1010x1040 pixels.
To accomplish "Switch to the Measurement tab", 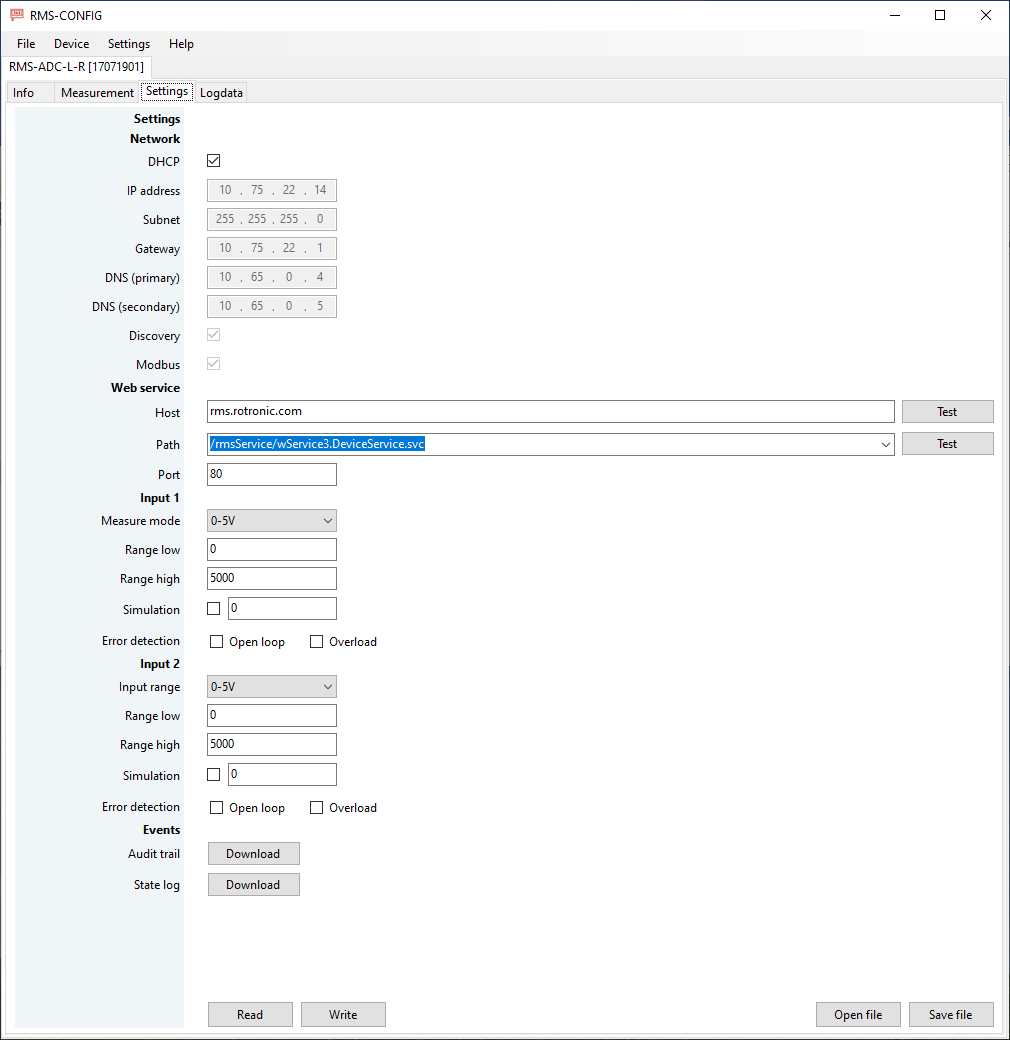I will click(97, 93).
